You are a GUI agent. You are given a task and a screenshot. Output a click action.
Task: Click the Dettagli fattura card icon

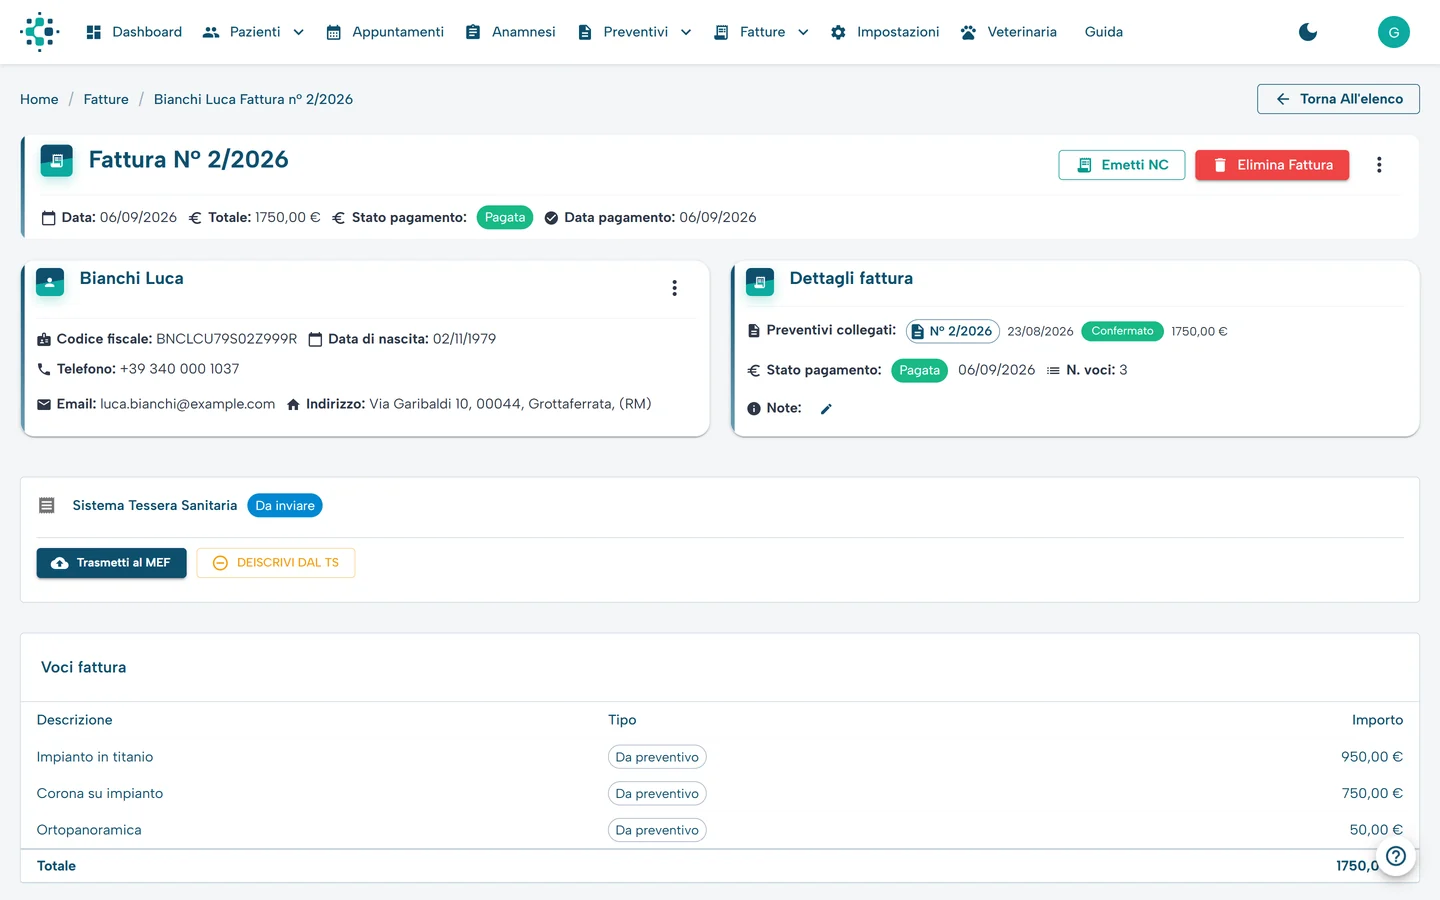click(x=760, y=282)
